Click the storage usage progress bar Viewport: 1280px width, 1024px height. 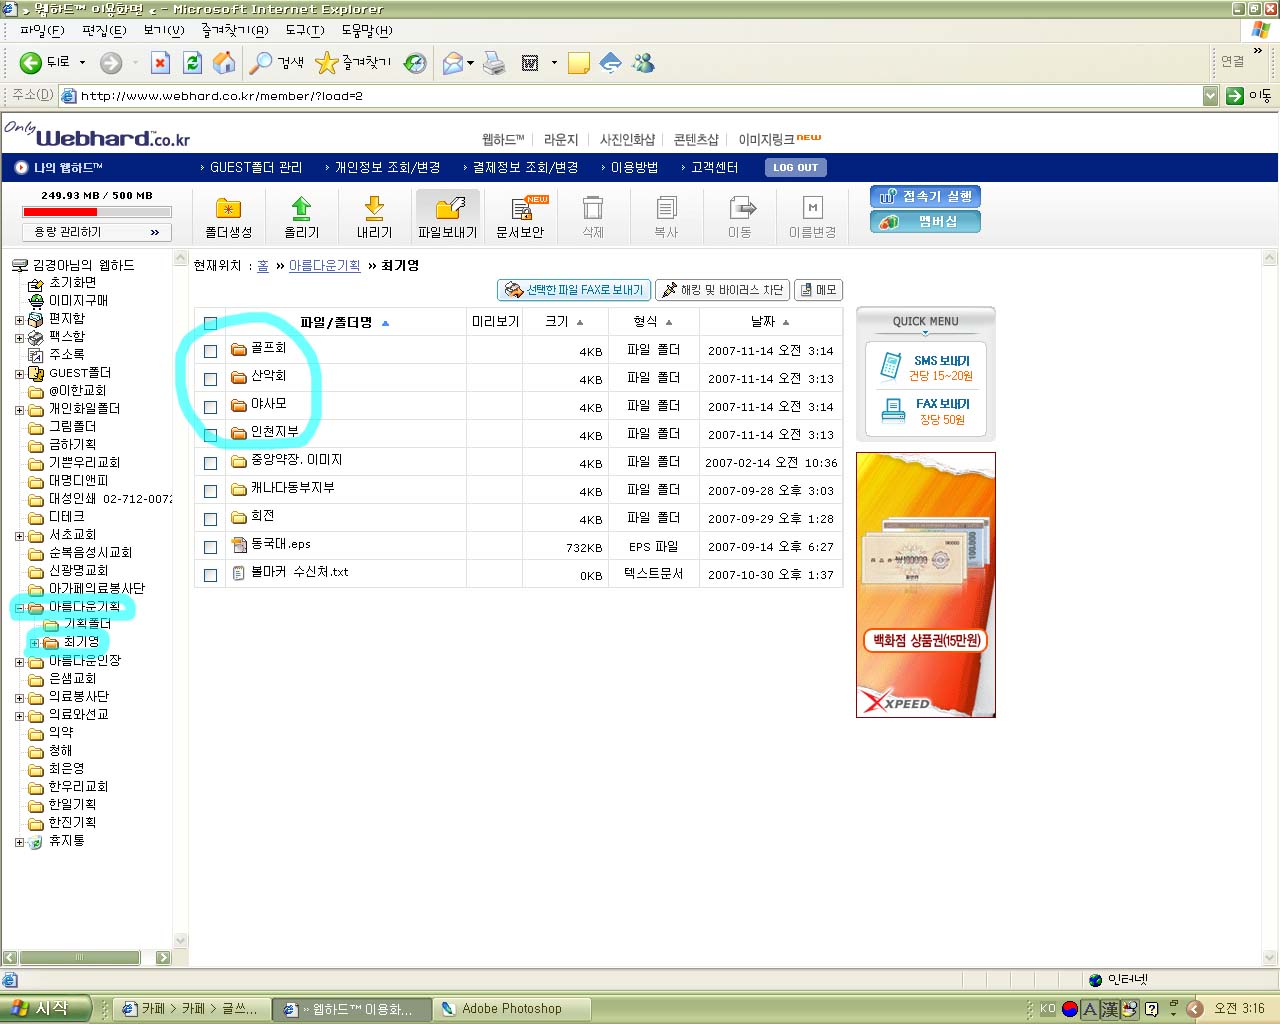pyautogui.click(x=97, y=212)
